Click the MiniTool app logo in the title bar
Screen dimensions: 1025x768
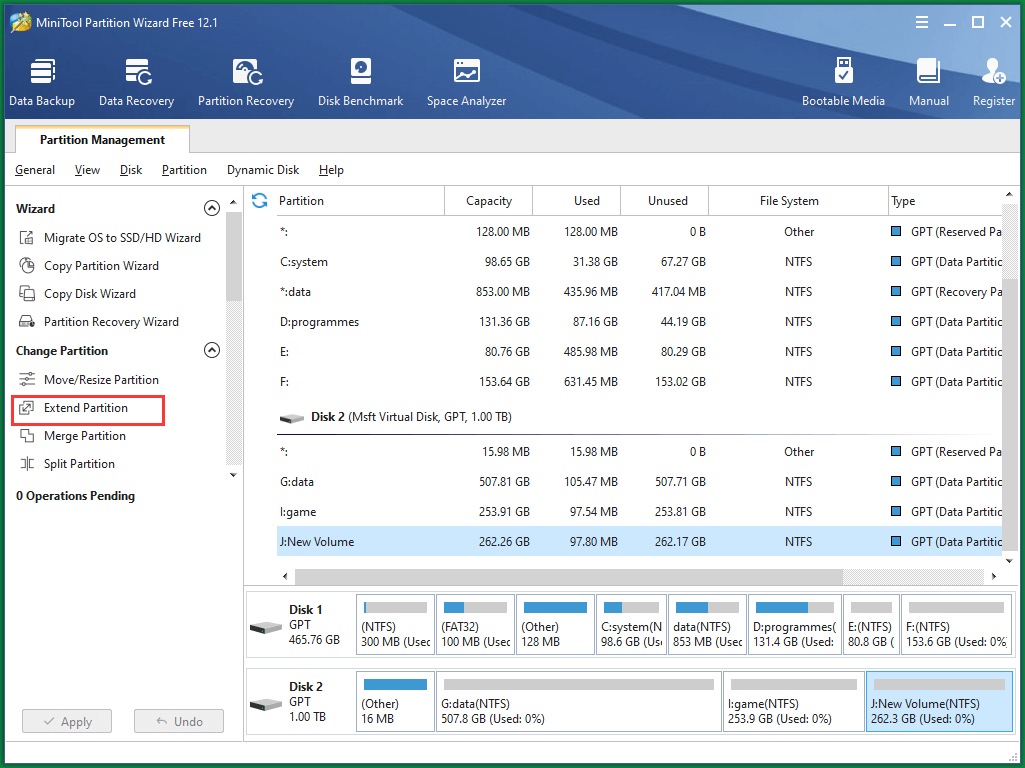(x=20, y=22)
